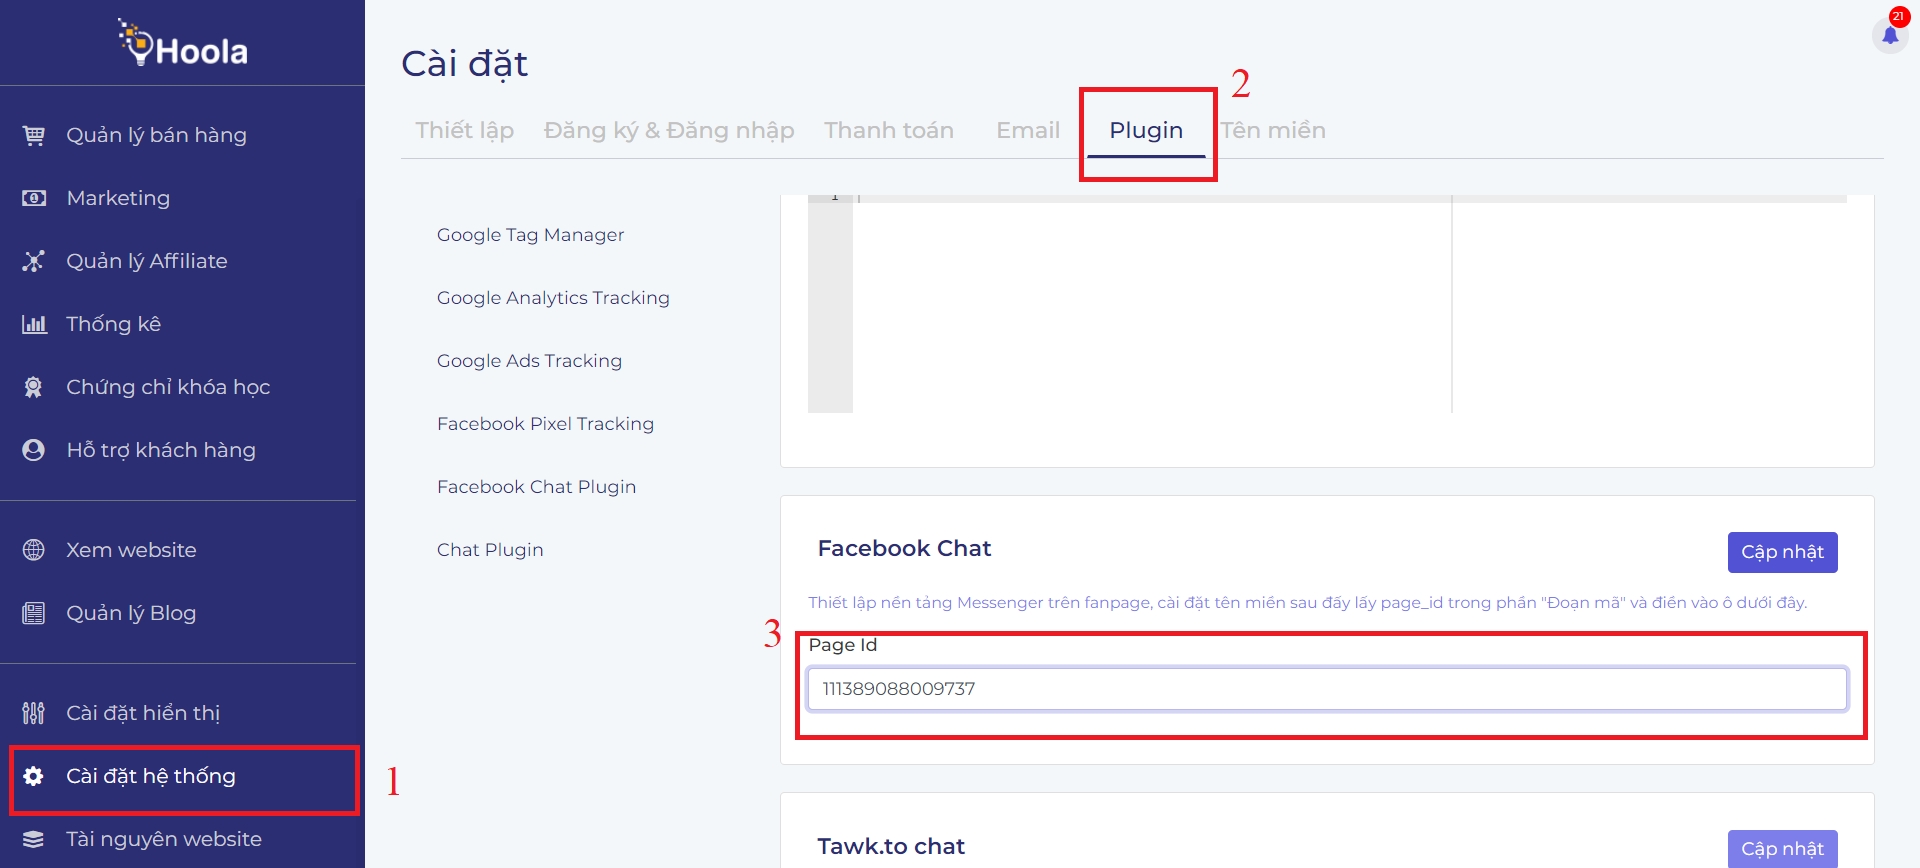1920x868 pixels.
Task: Select the Email tab
Action: [1027, 130]
